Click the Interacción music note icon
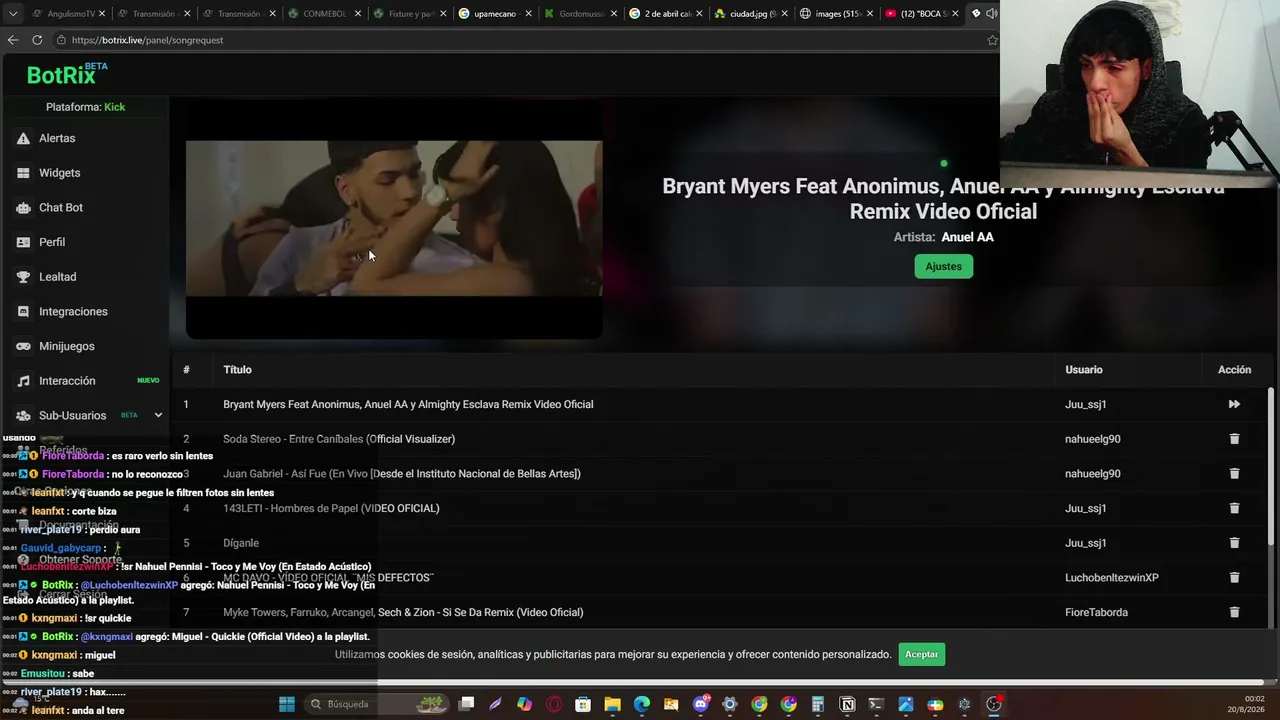 [x=23, y=381]
